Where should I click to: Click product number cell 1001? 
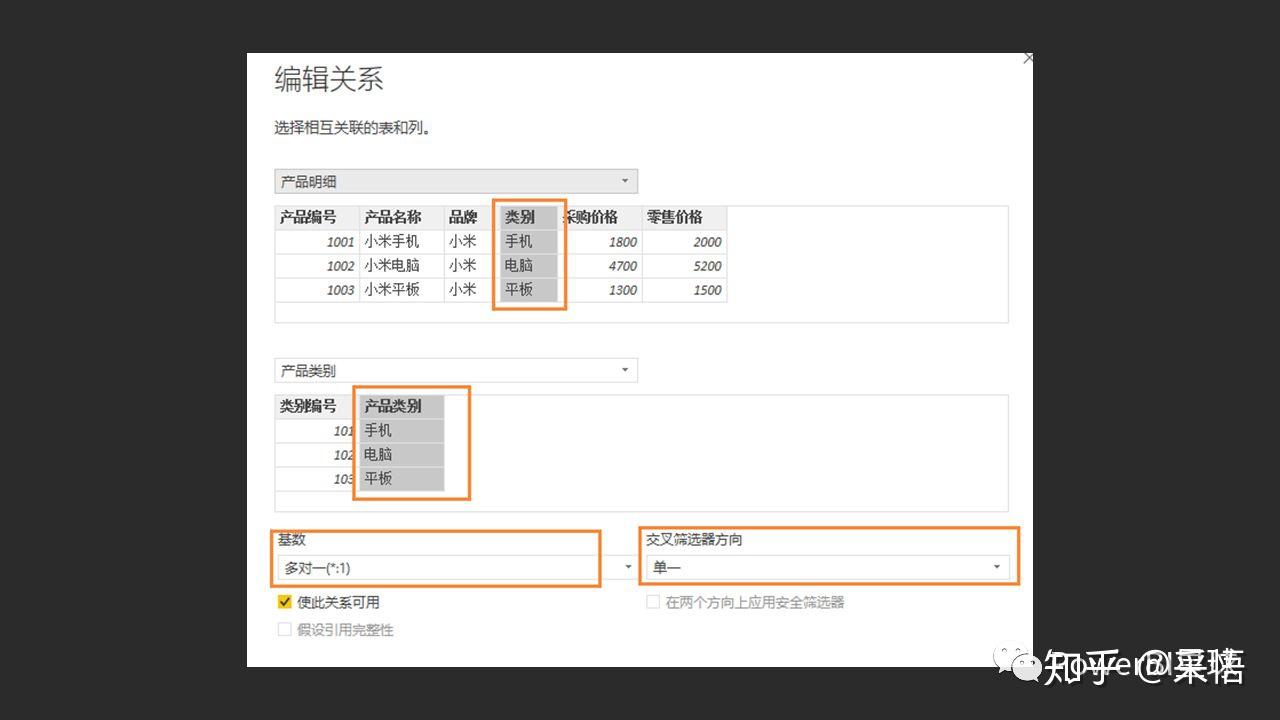tap(317, 242)
